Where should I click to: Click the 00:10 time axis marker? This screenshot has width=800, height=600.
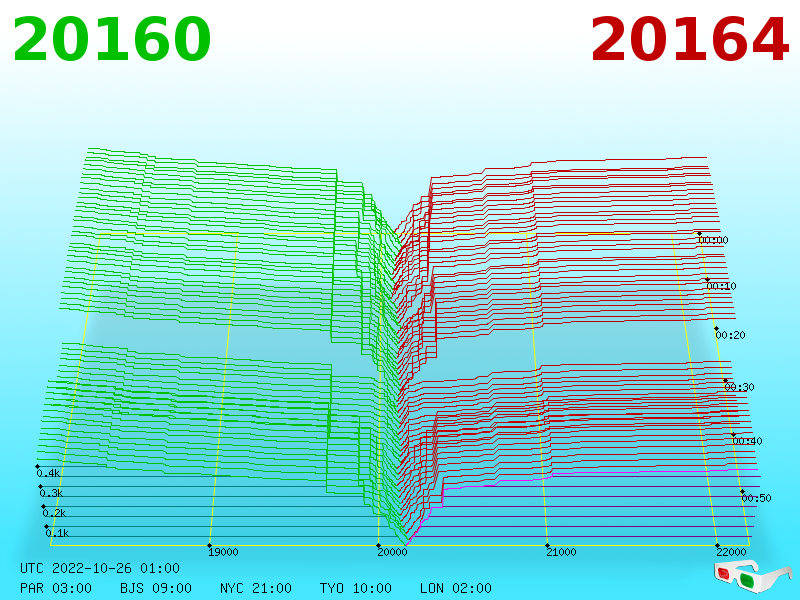pyautogui.click(x=721, y=286)
